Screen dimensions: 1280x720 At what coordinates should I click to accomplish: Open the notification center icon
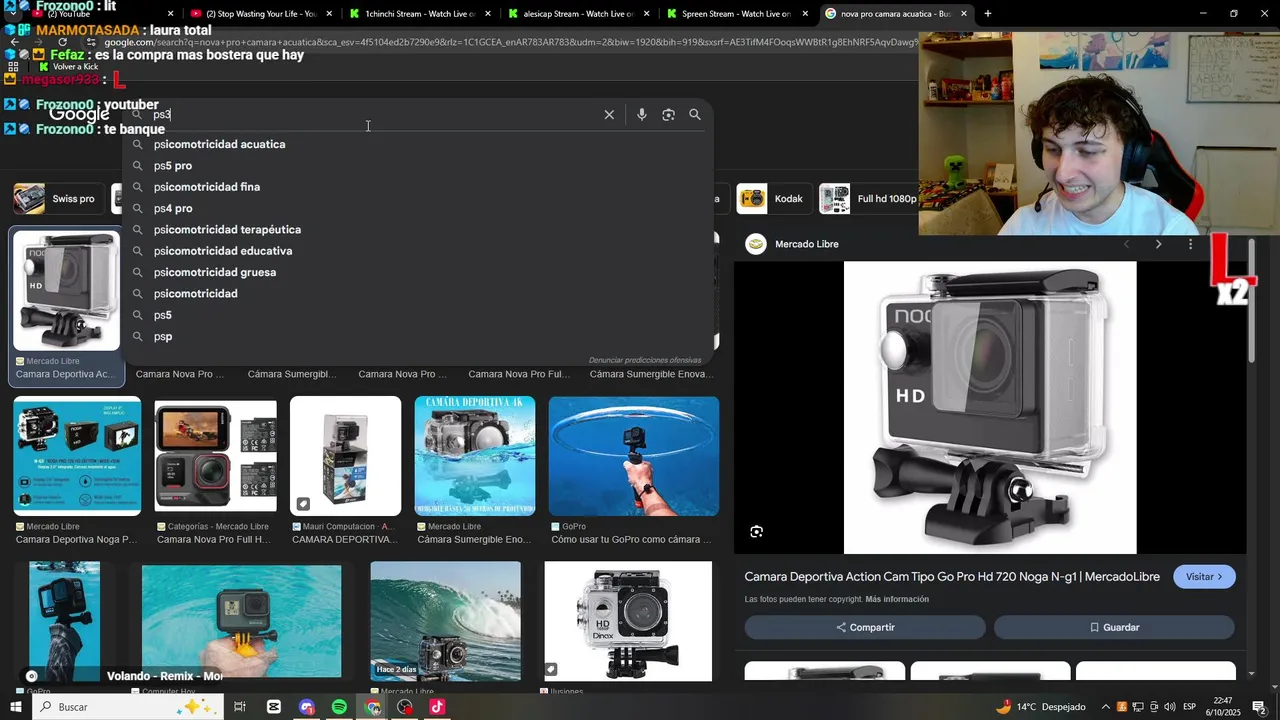pyautogui.click(x=1259, y=707)
